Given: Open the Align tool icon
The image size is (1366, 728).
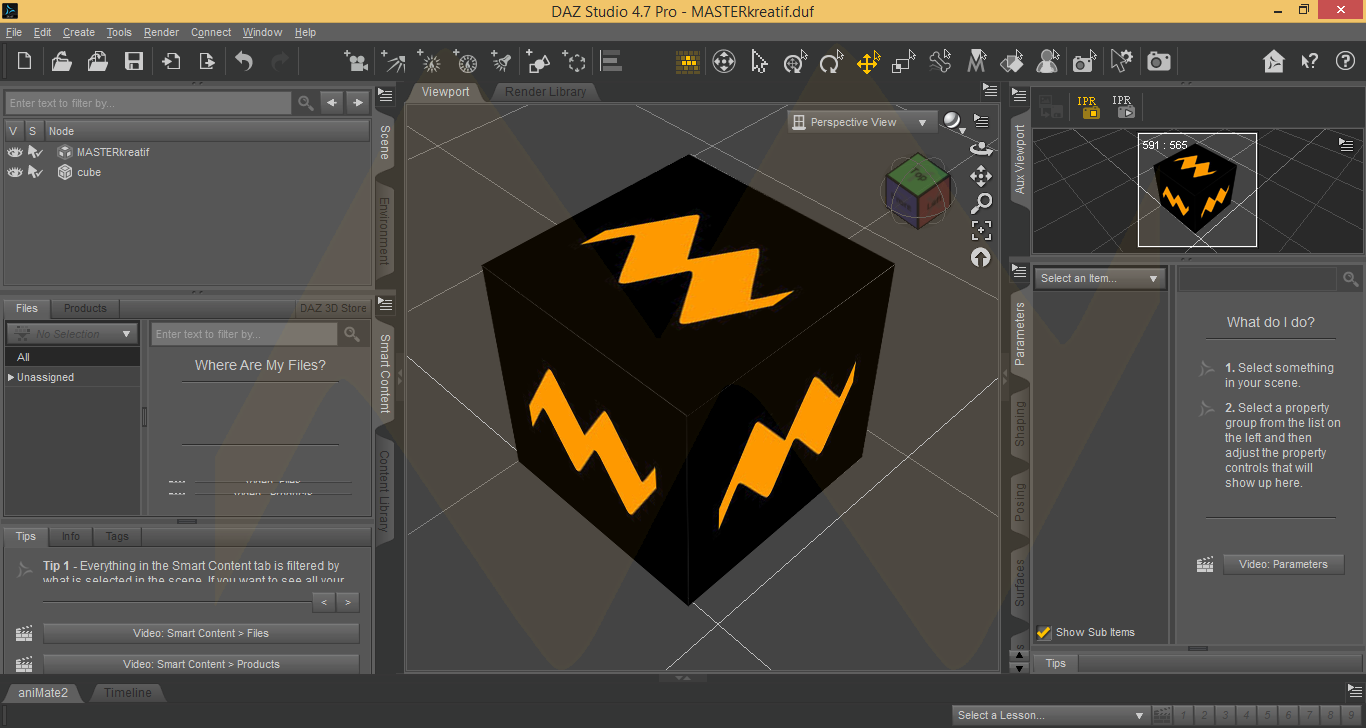Looking at the screenshot, I should (x=611, y=62).
